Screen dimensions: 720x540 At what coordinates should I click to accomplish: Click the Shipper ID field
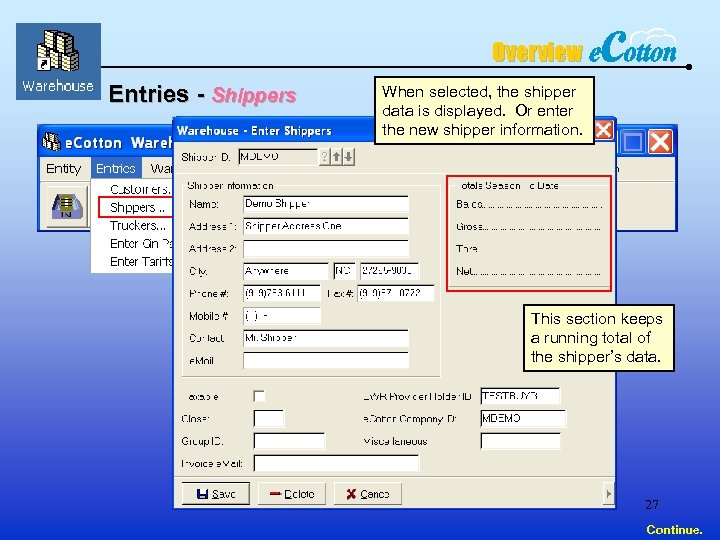(277, 157)
